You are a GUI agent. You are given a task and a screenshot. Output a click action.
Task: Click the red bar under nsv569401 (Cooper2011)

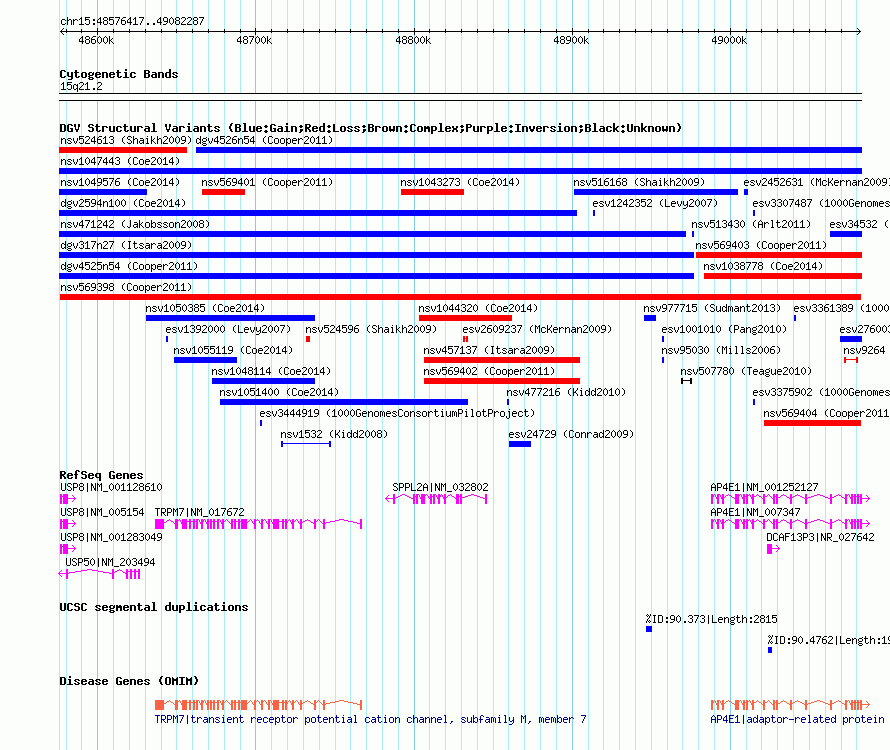click(224, 192)
